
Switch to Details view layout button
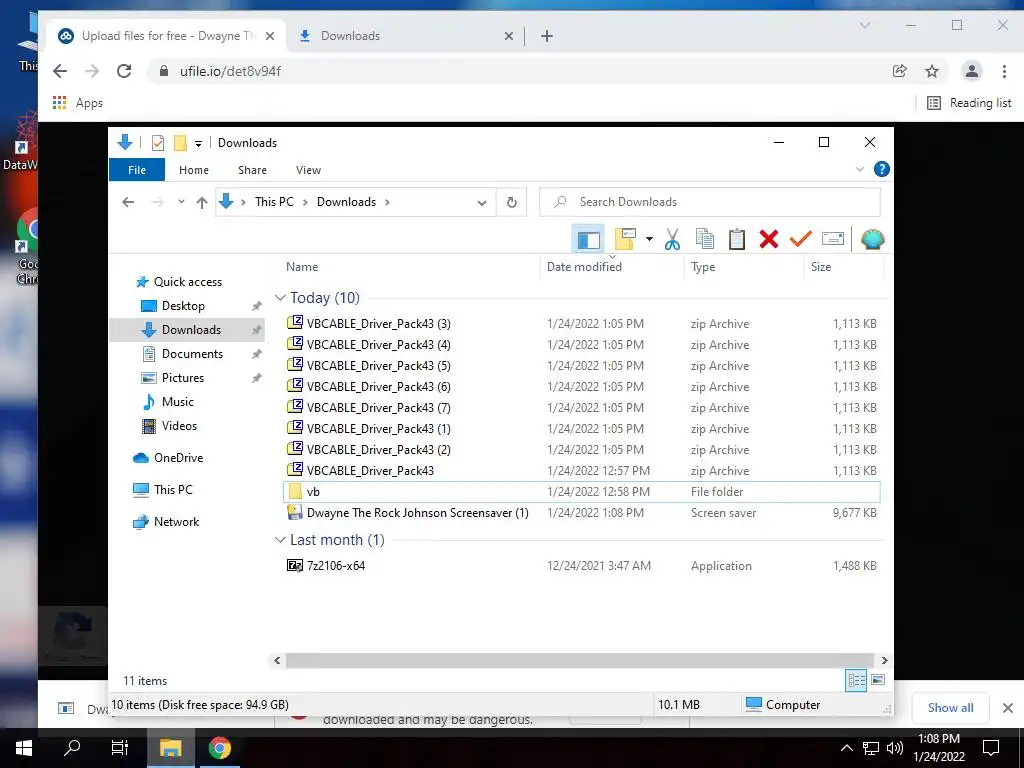[x=856, y=680]
